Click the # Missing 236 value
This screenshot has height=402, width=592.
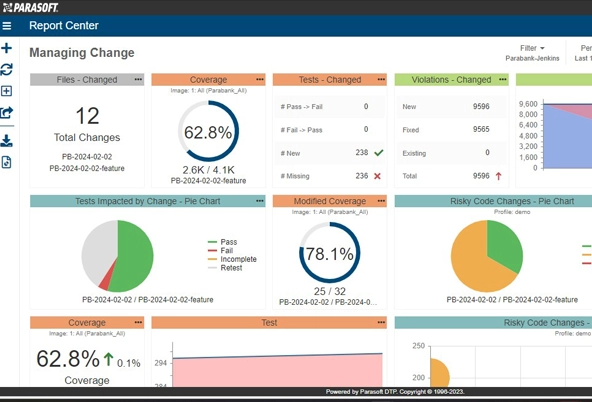pyautogui.click(x=362, y=176)
